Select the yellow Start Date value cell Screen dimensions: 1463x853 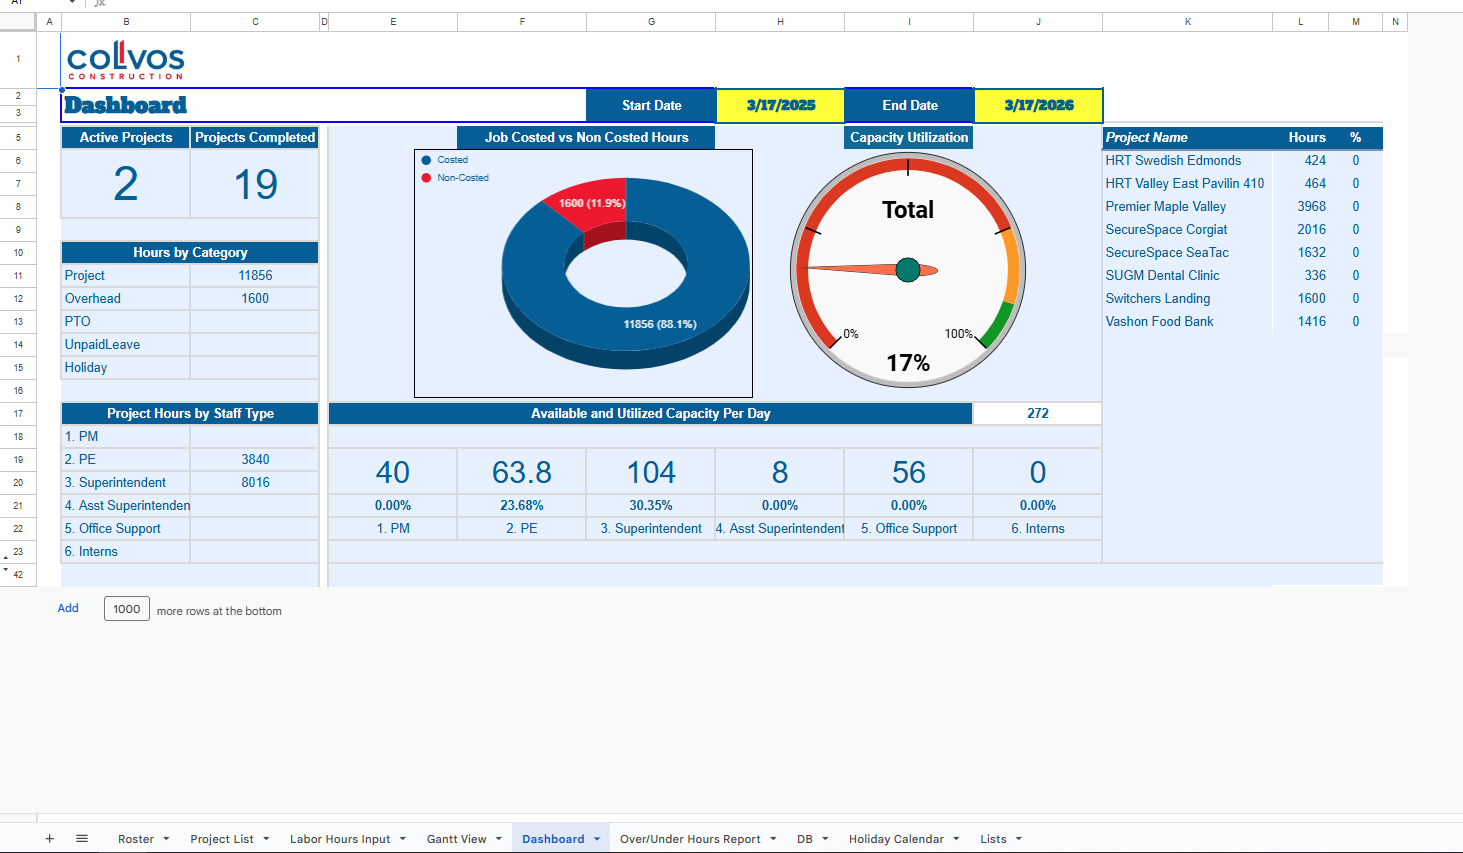780,105
